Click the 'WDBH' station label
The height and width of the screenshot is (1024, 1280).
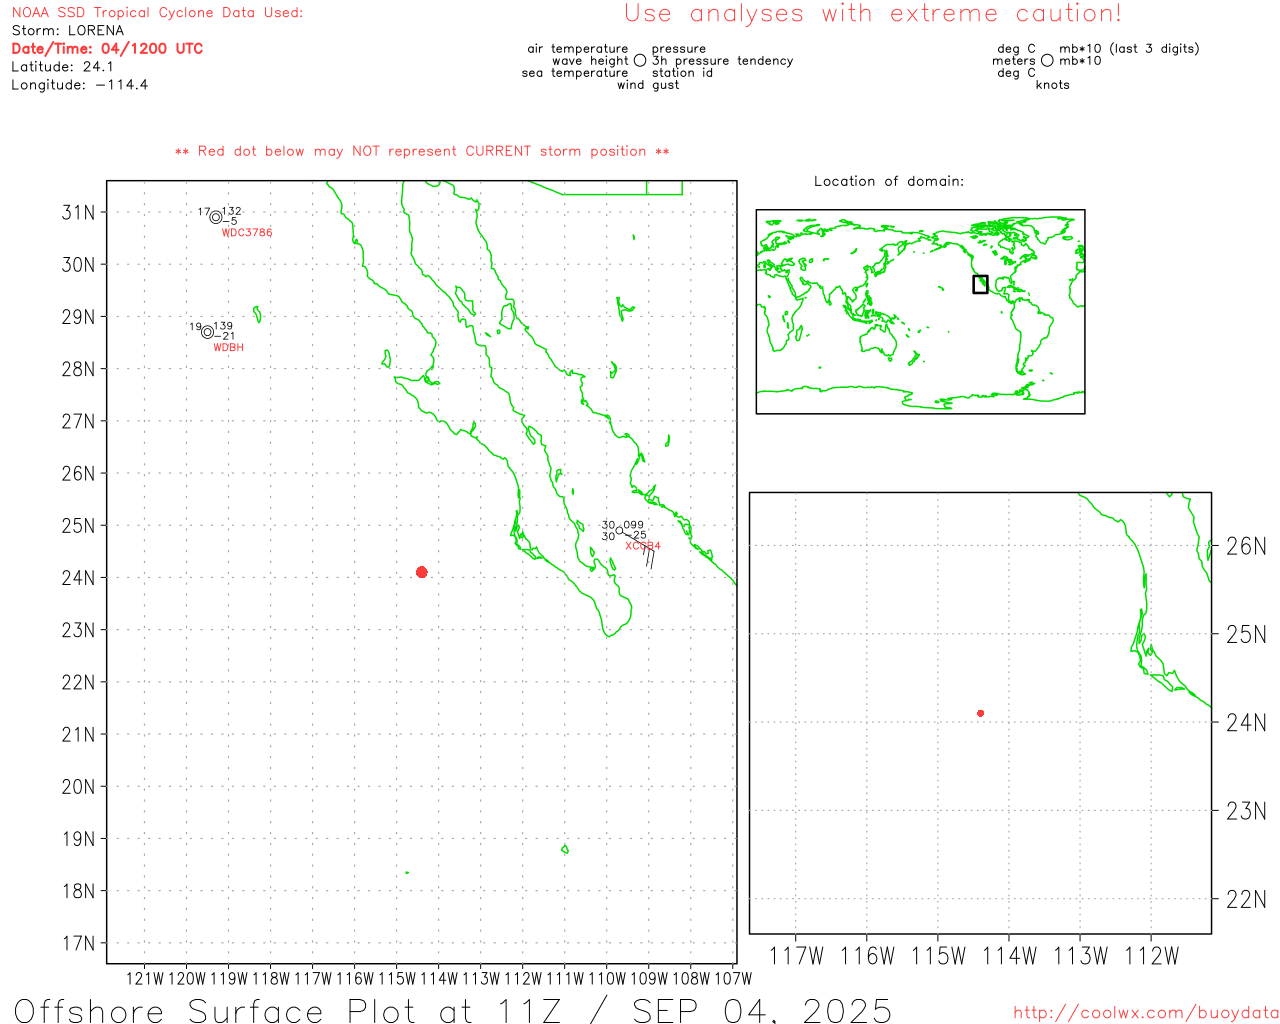pyautogui.click(x=229, y=348)
